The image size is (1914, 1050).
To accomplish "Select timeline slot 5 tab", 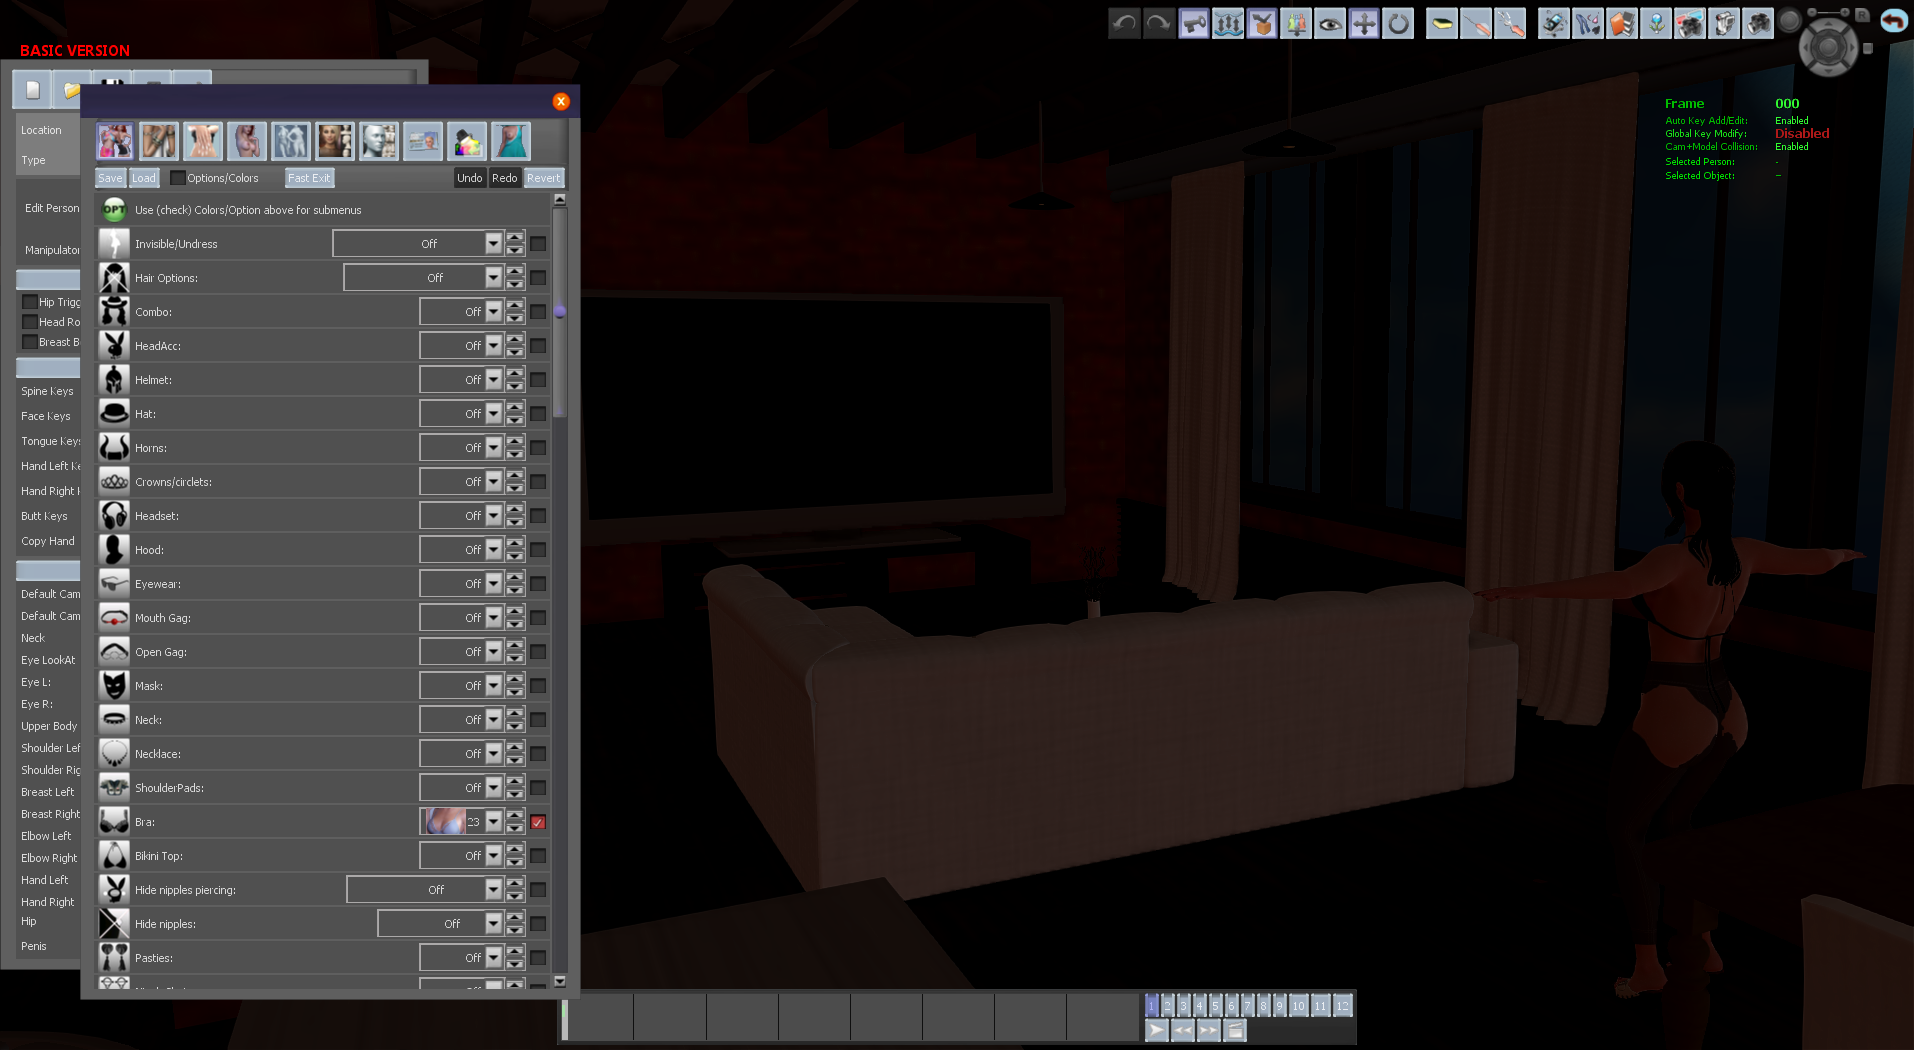I will coord(1216,1006).
